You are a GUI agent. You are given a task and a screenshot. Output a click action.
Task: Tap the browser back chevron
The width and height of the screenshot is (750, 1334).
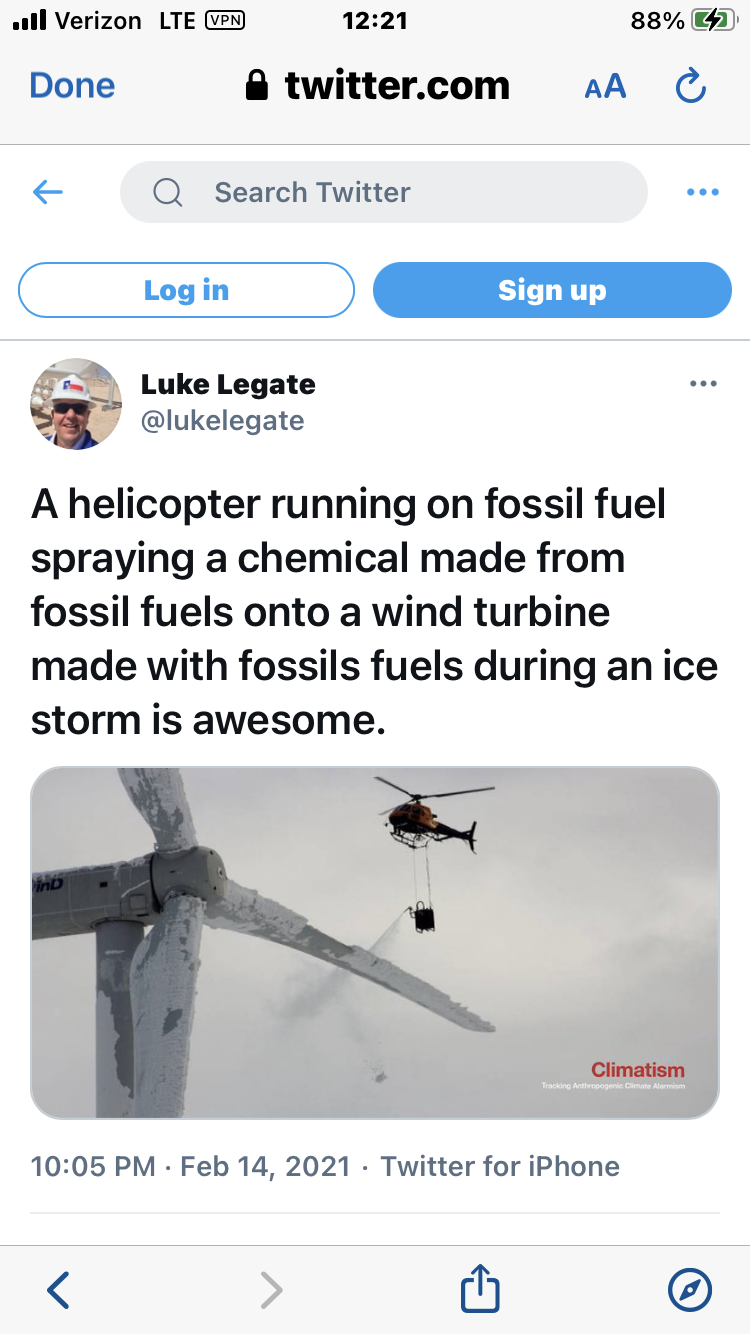[59, 1290]
